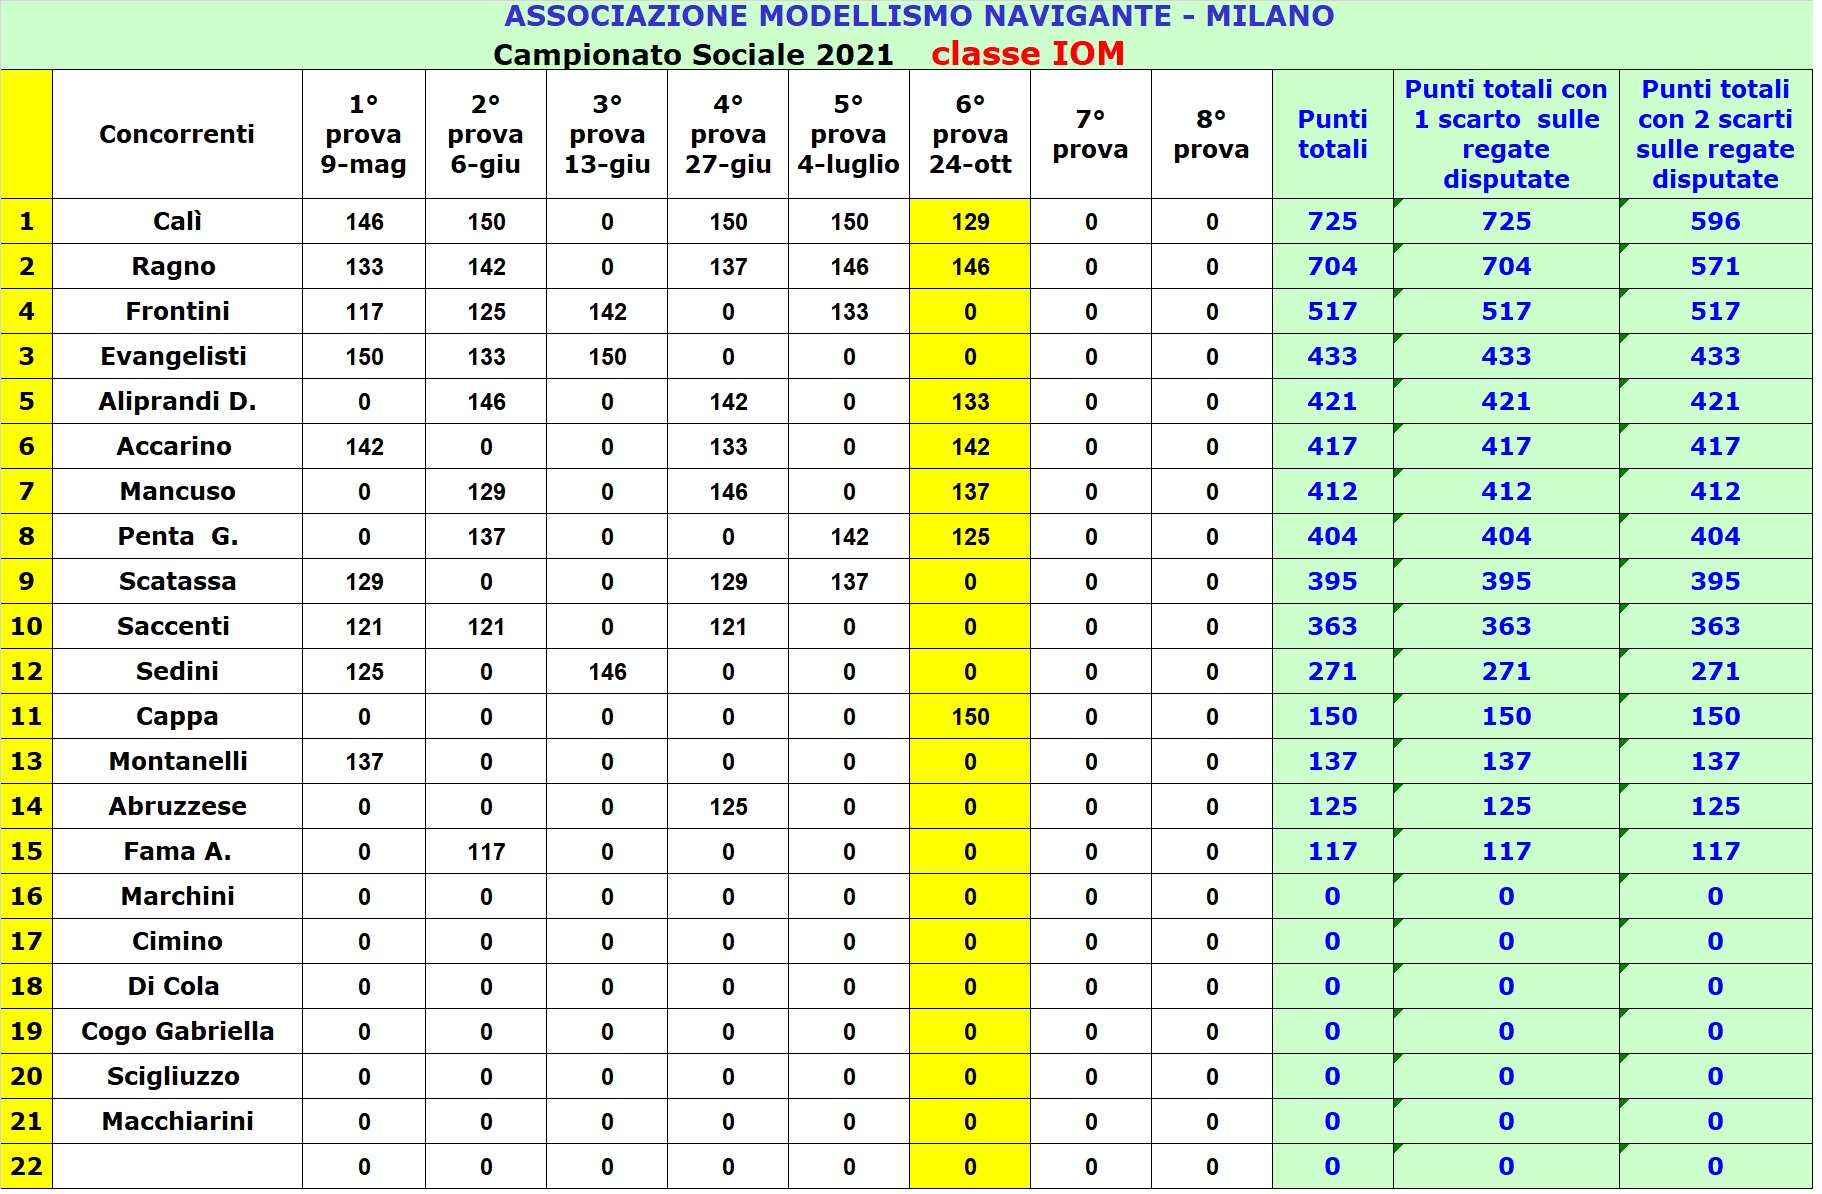Select competitor name 'Aliprandi D.'

click(177, 401)
